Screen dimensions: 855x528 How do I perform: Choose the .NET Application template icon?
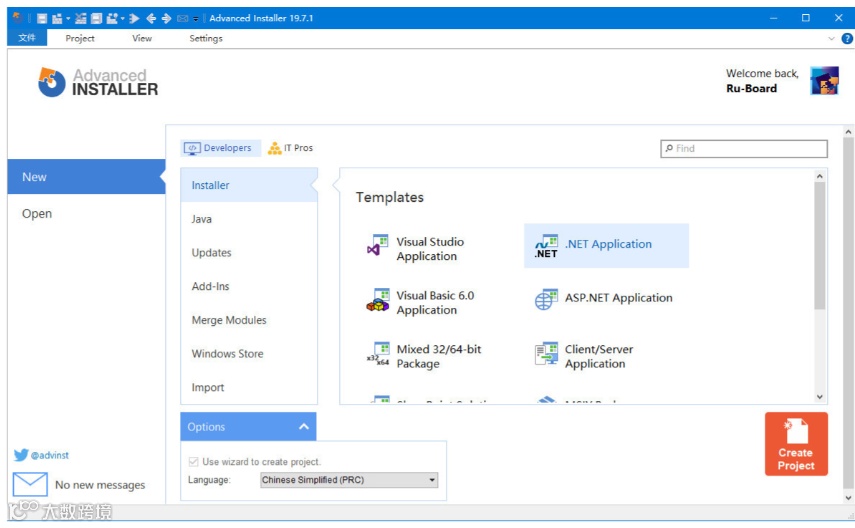click(546, 246)
